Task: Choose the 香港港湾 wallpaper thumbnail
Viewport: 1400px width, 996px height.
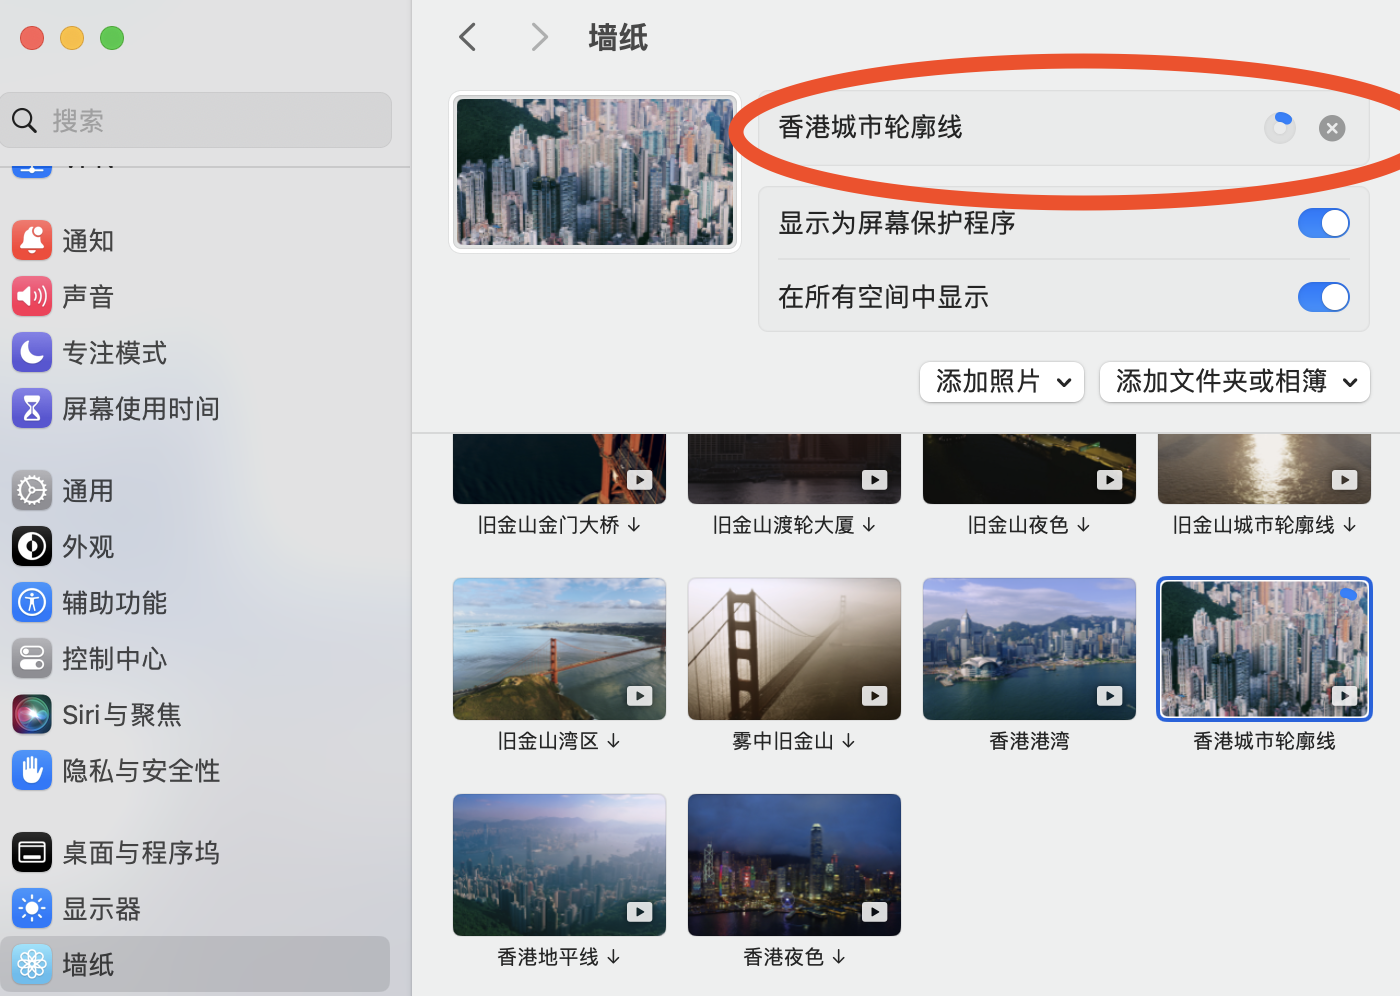Action: coord(1029,649)
